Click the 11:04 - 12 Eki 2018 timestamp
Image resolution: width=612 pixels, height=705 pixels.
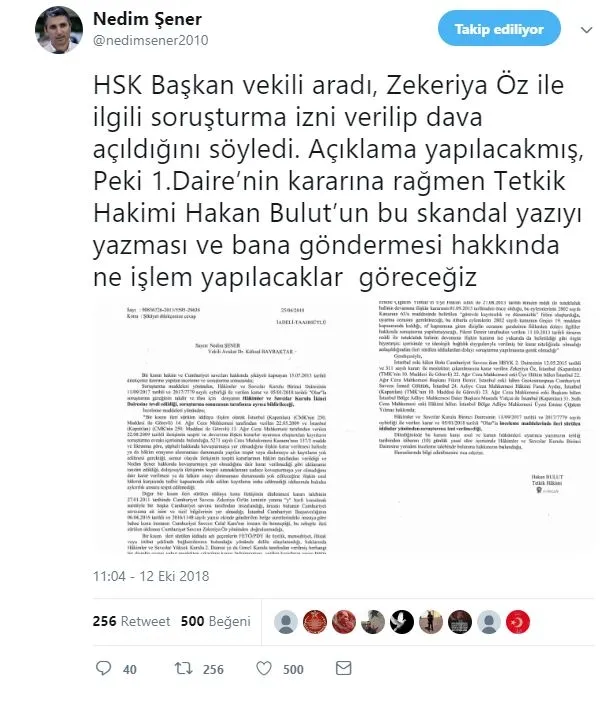(151, 576)
